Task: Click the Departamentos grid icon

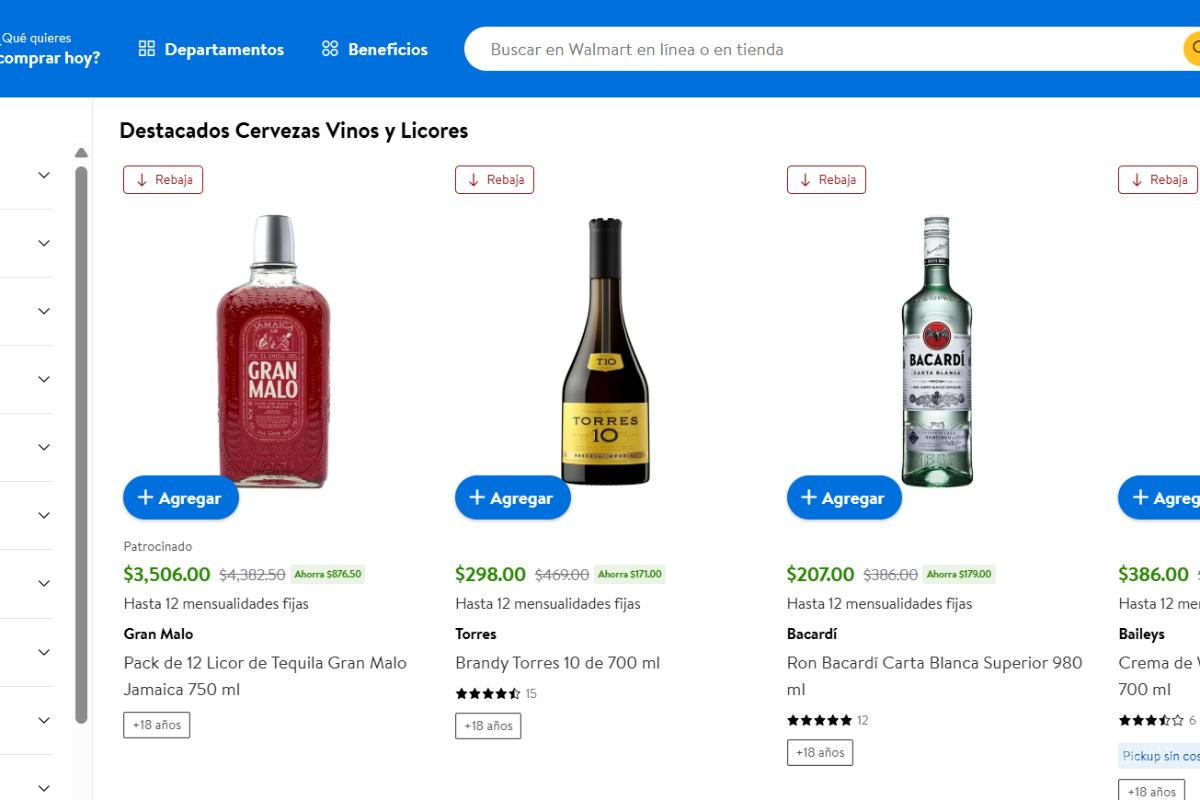Action: (x=146, y=48)
